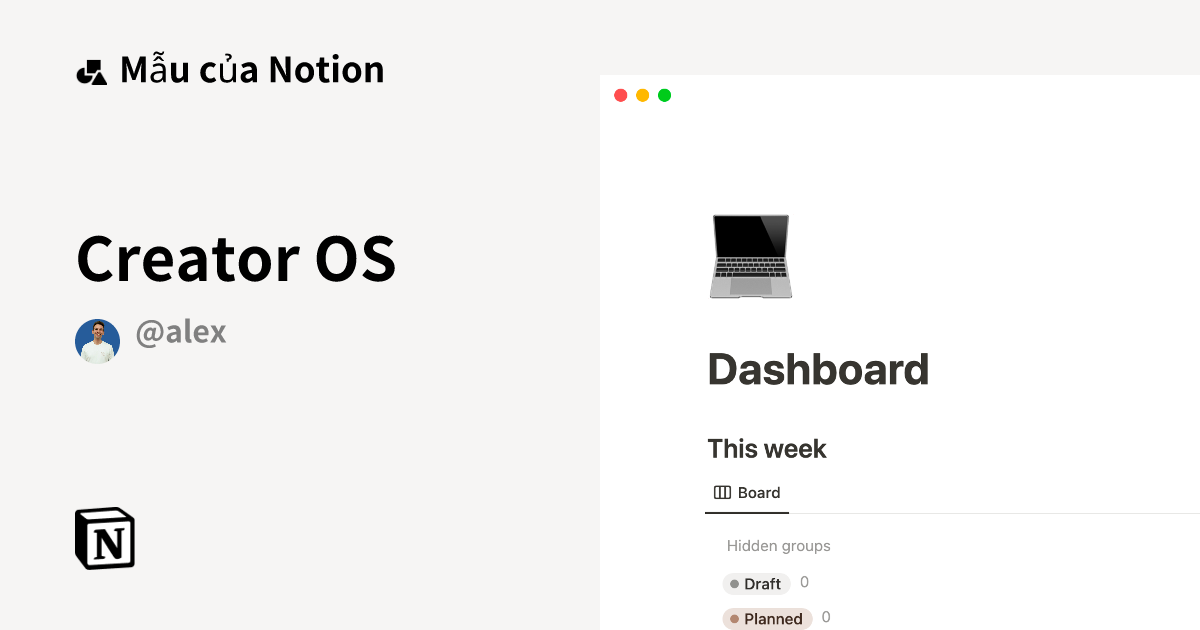Click the laptop emoji above Dashboard
This screenshot has height=630, width=1200.
[x=750, y=256]
